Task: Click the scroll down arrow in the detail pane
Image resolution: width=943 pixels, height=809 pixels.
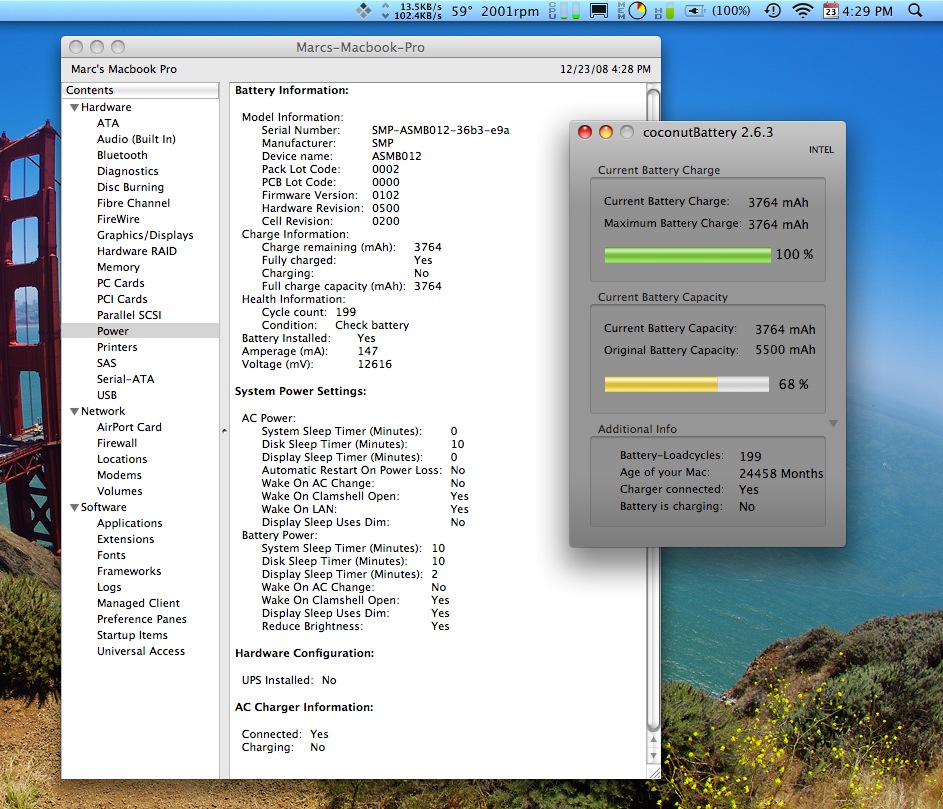Action: pos(653,756)
